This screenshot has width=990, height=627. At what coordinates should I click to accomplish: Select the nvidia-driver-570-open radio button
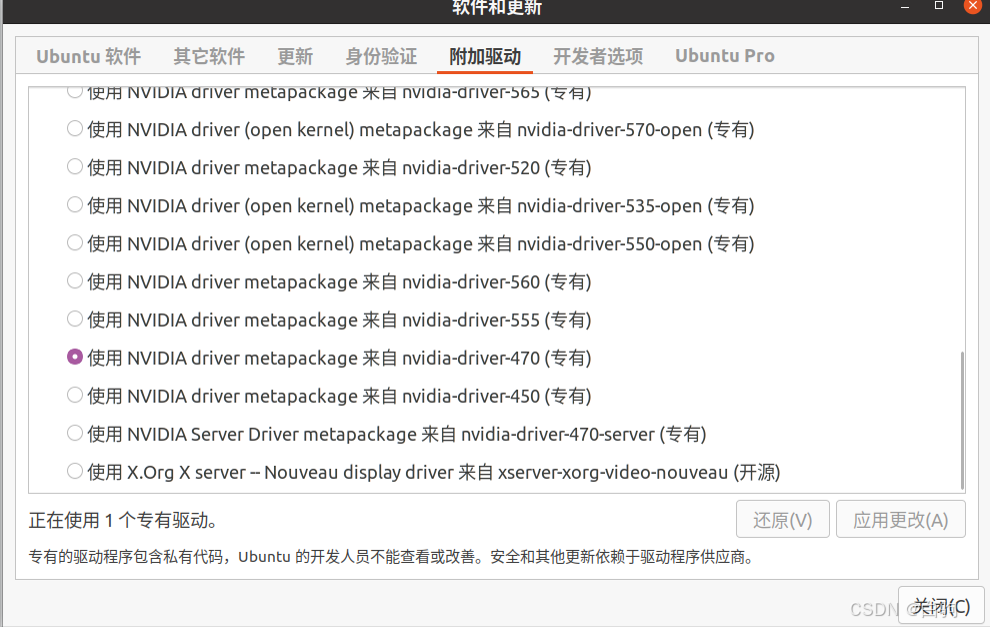click(x=75, y=129)
